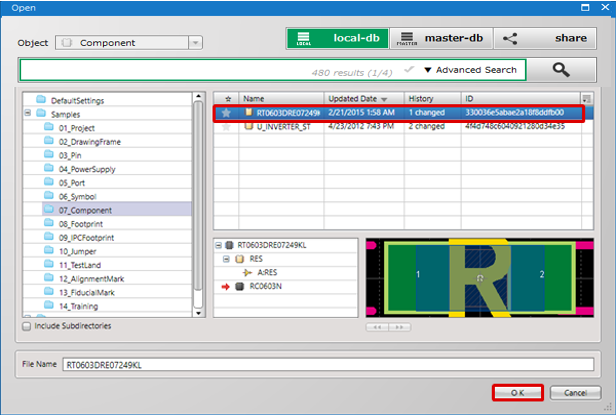The image size is (616, 417).
Task: Toggle favorite star on RT0603DRE07249KL row
Action: (226, 113)
